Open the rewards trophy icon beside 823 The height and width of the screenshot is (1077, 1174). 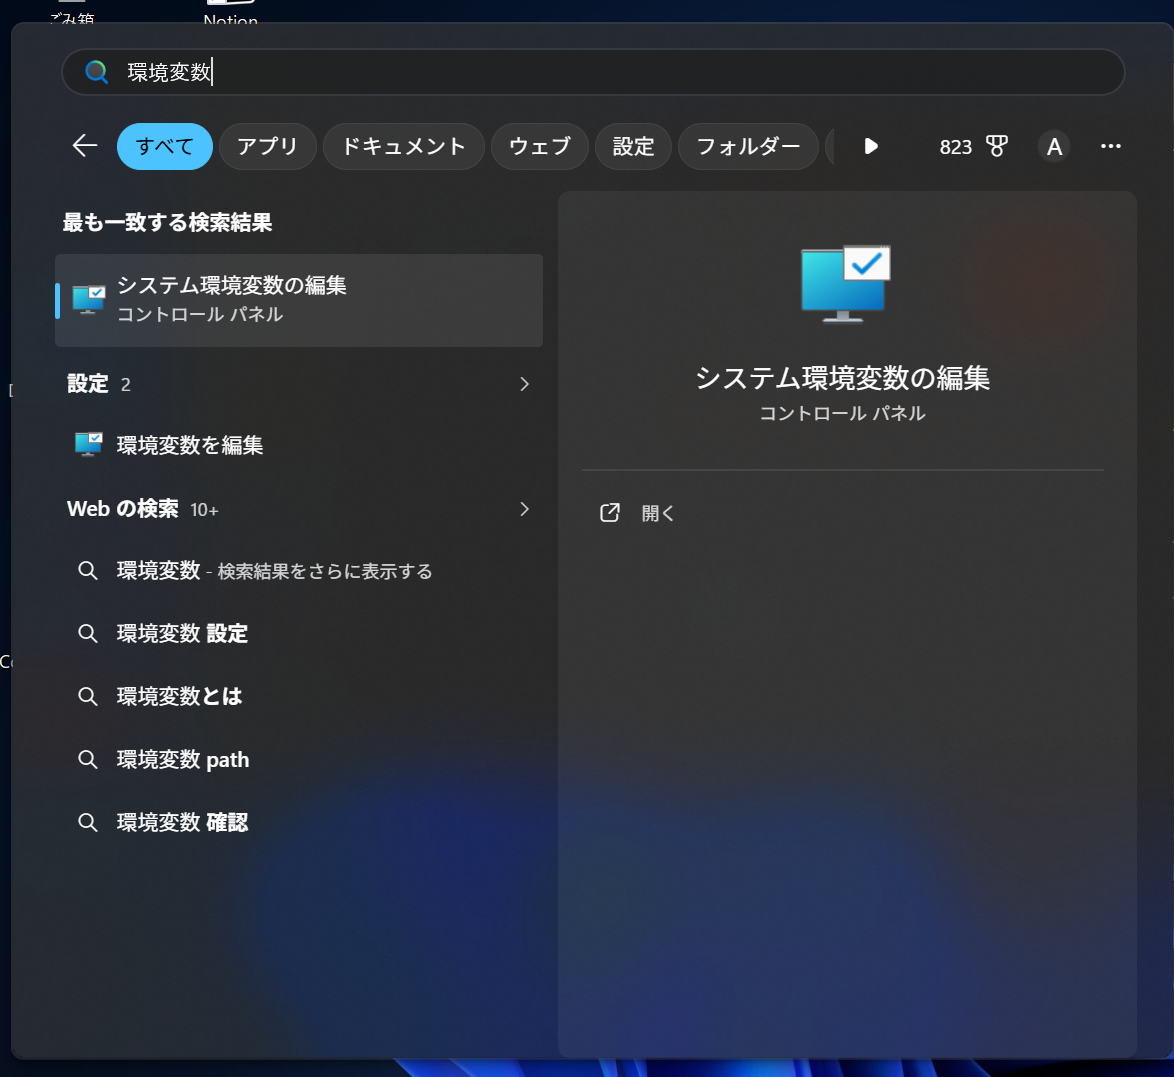tap(997, 146)
